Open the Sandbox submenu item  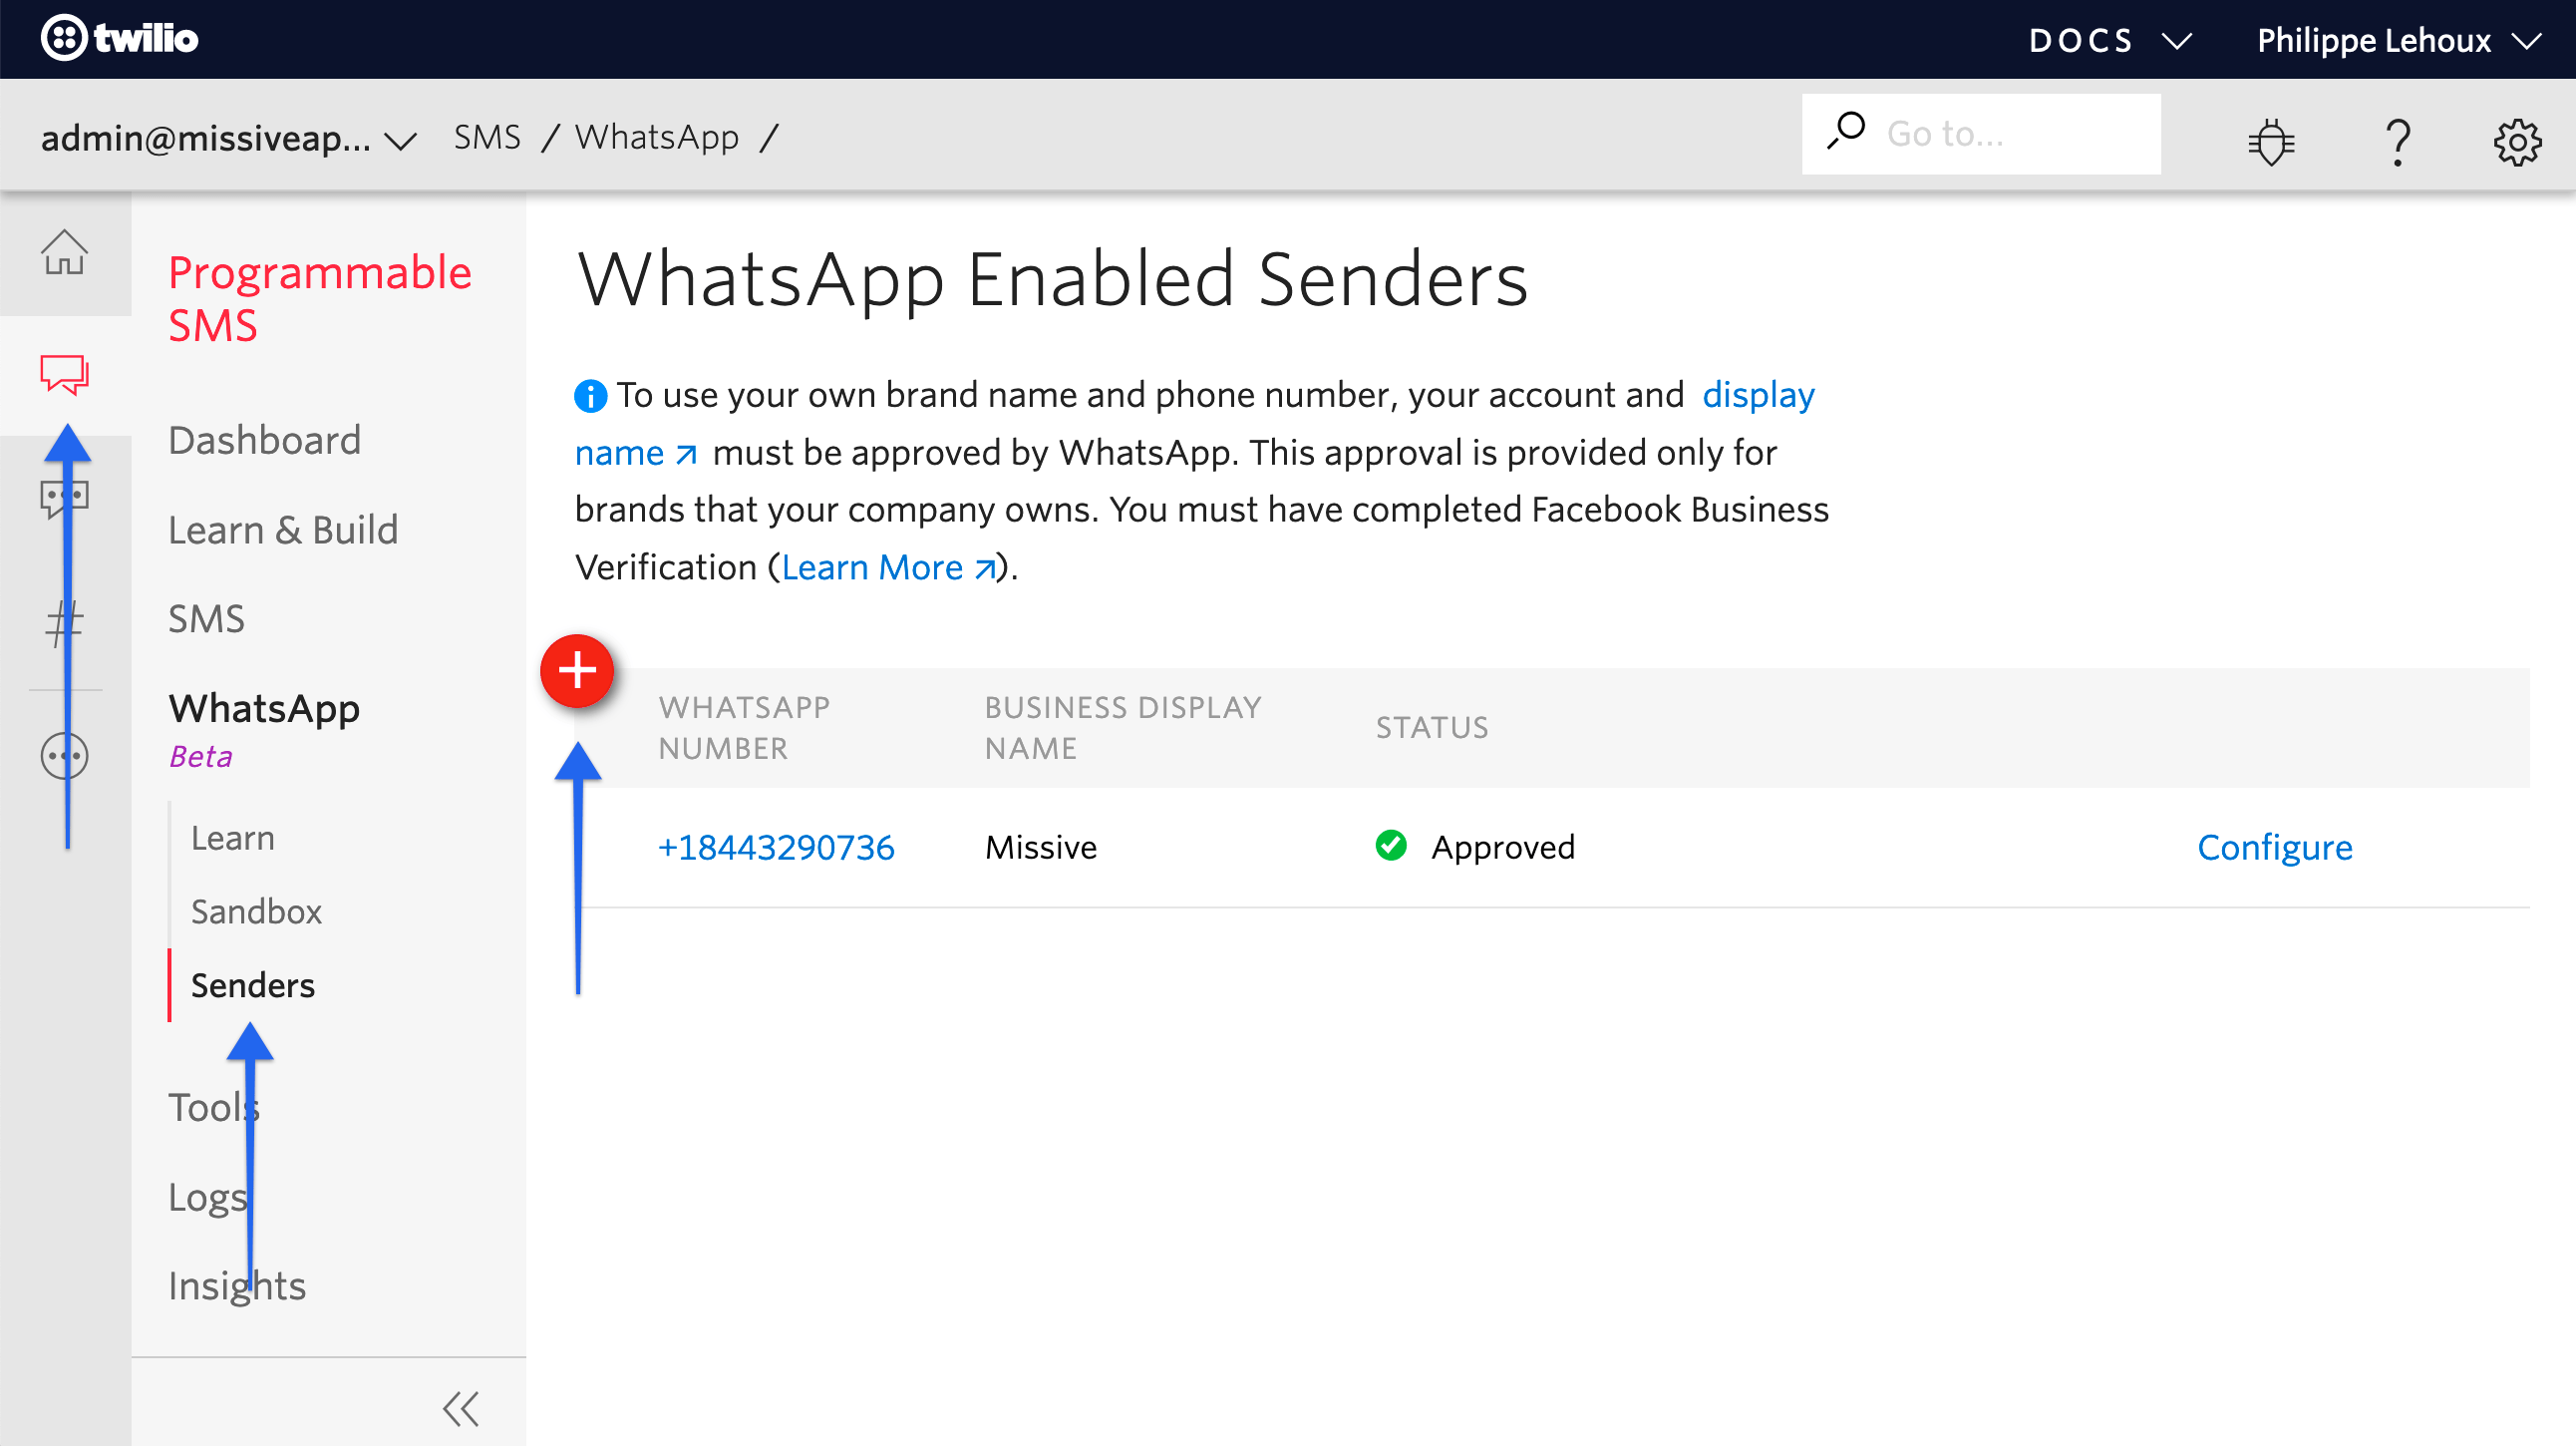(x=256, y=911)
